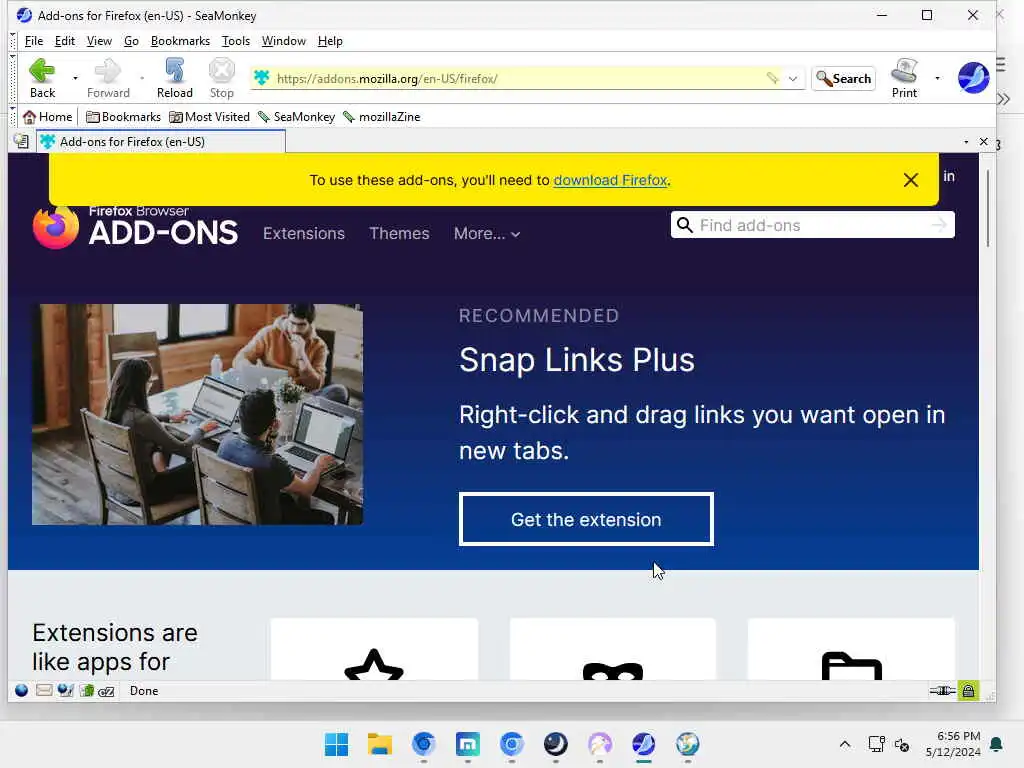Open the moon-icon browser in taskbar
The width and height of the screenshot is (1024, 768).
pyautogui.click(x=556, y=744)
